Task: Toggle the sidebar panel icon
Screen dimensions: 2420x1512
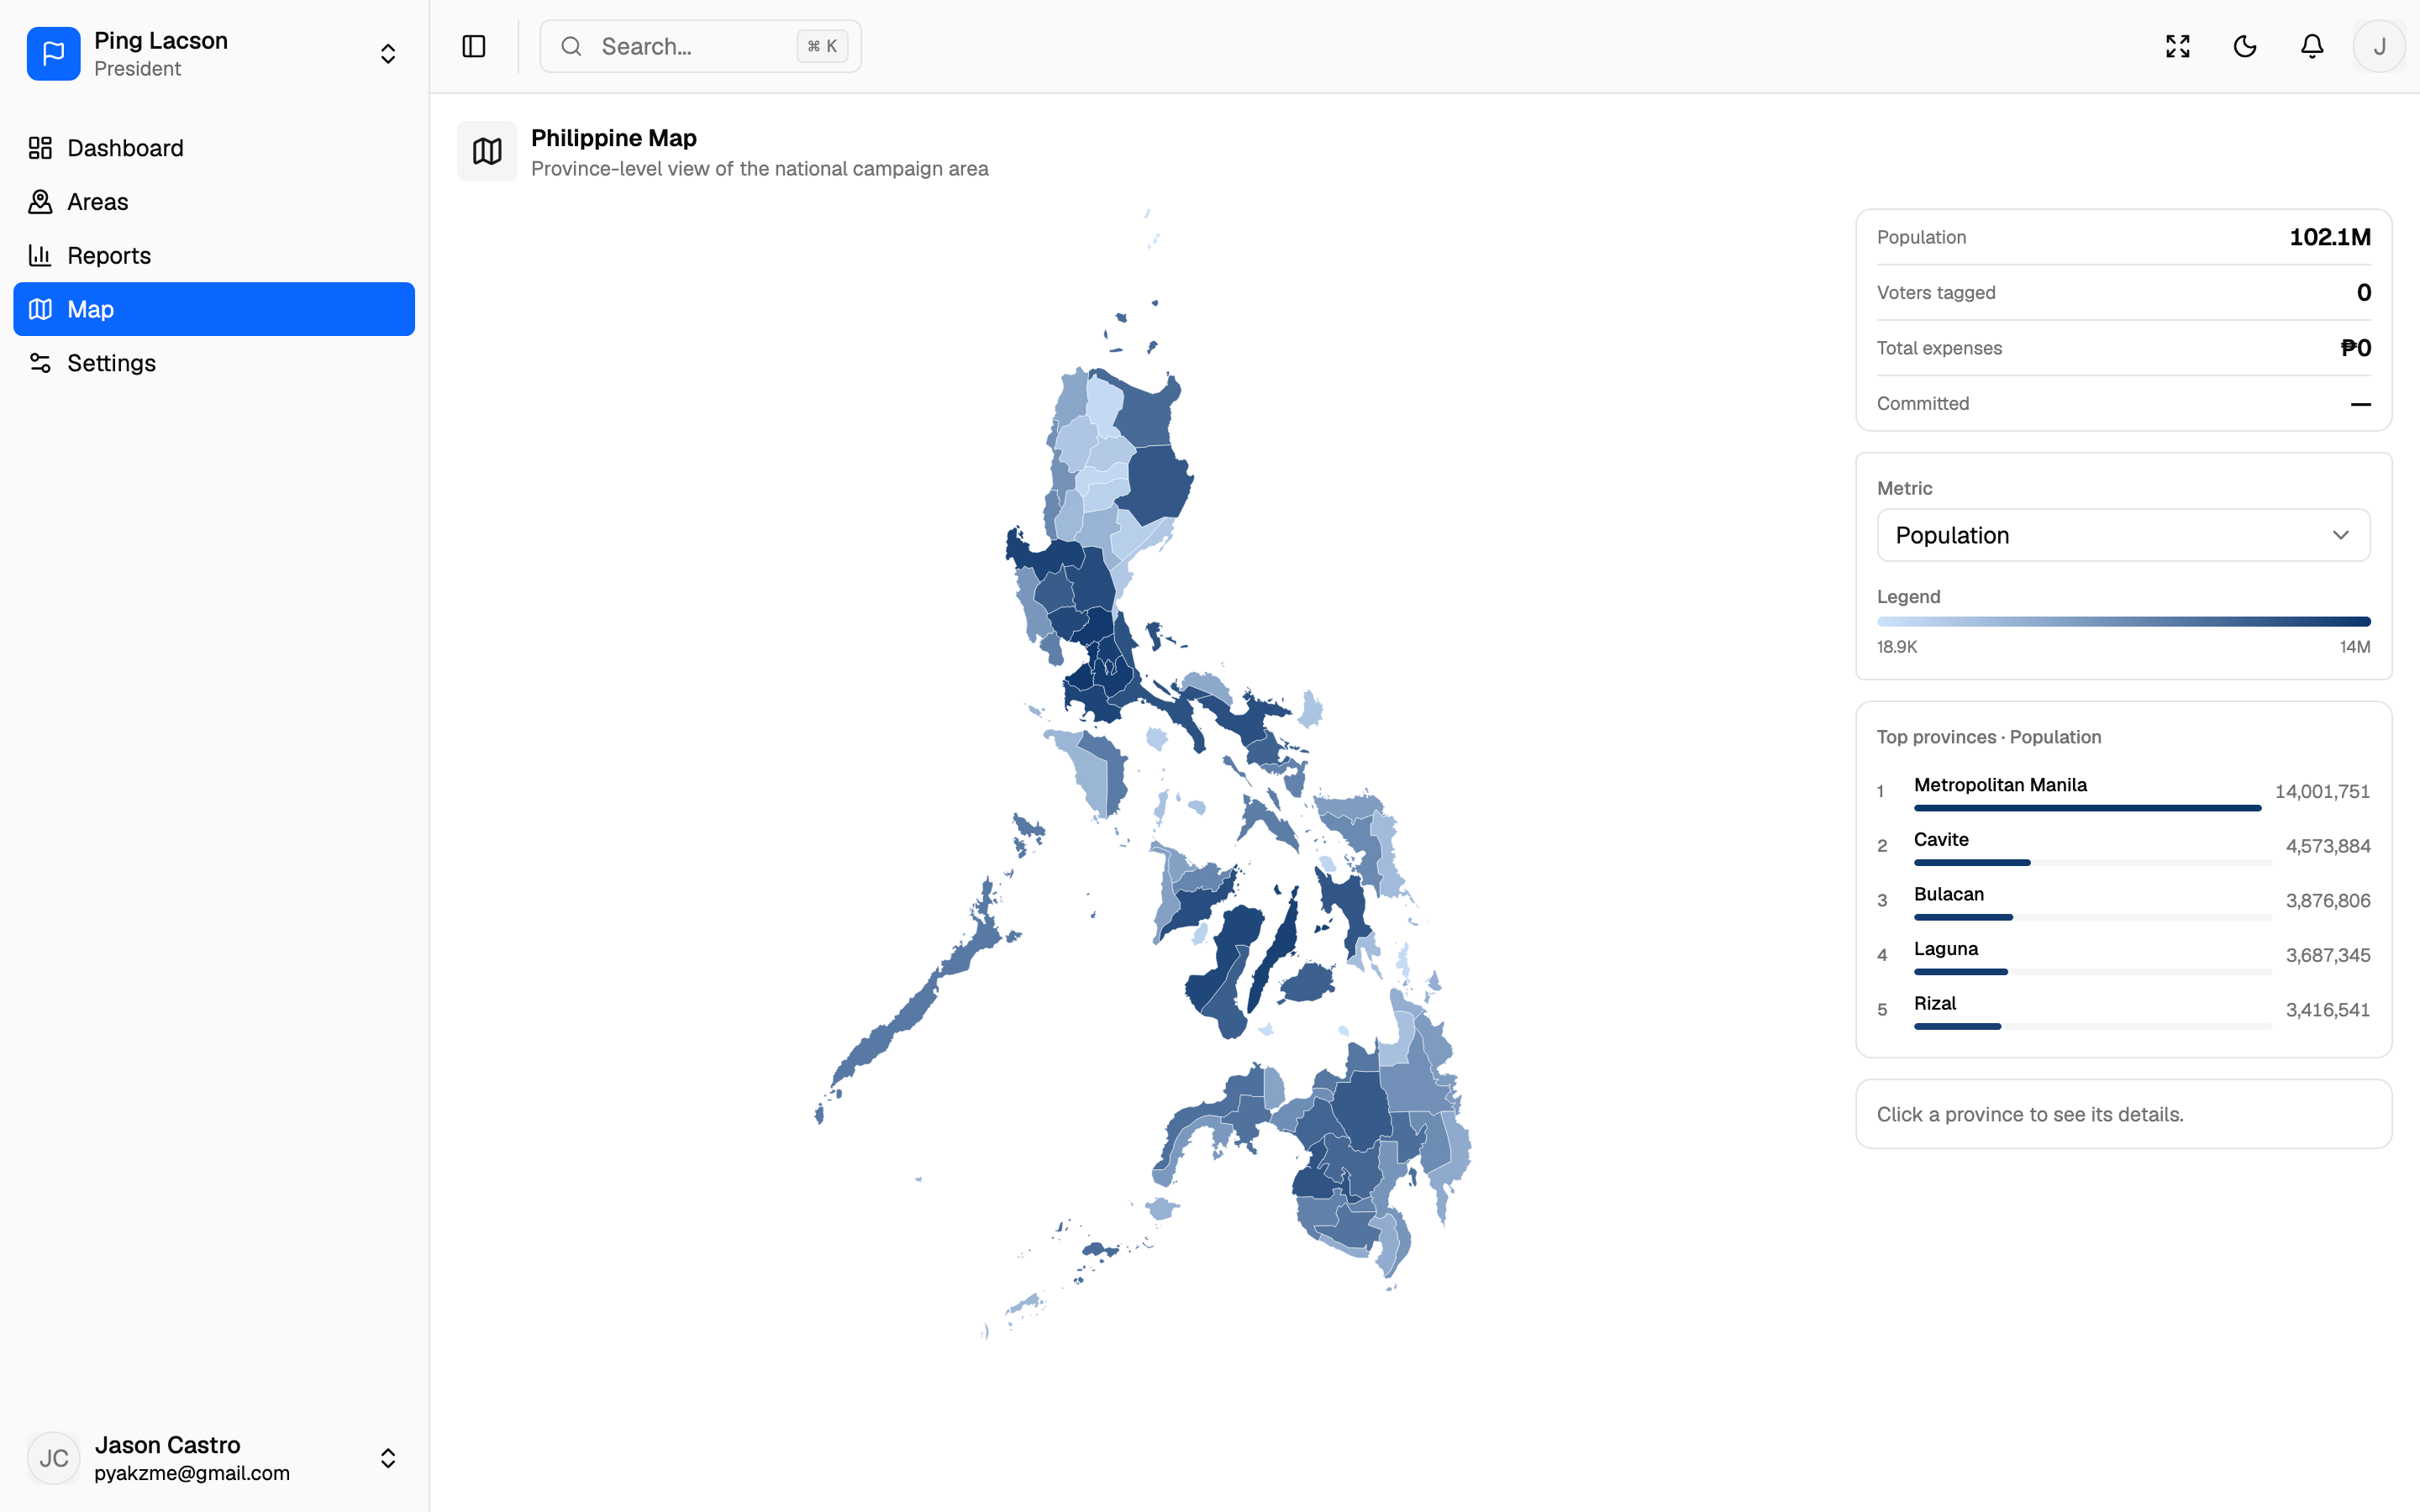Action: (474, 46)
